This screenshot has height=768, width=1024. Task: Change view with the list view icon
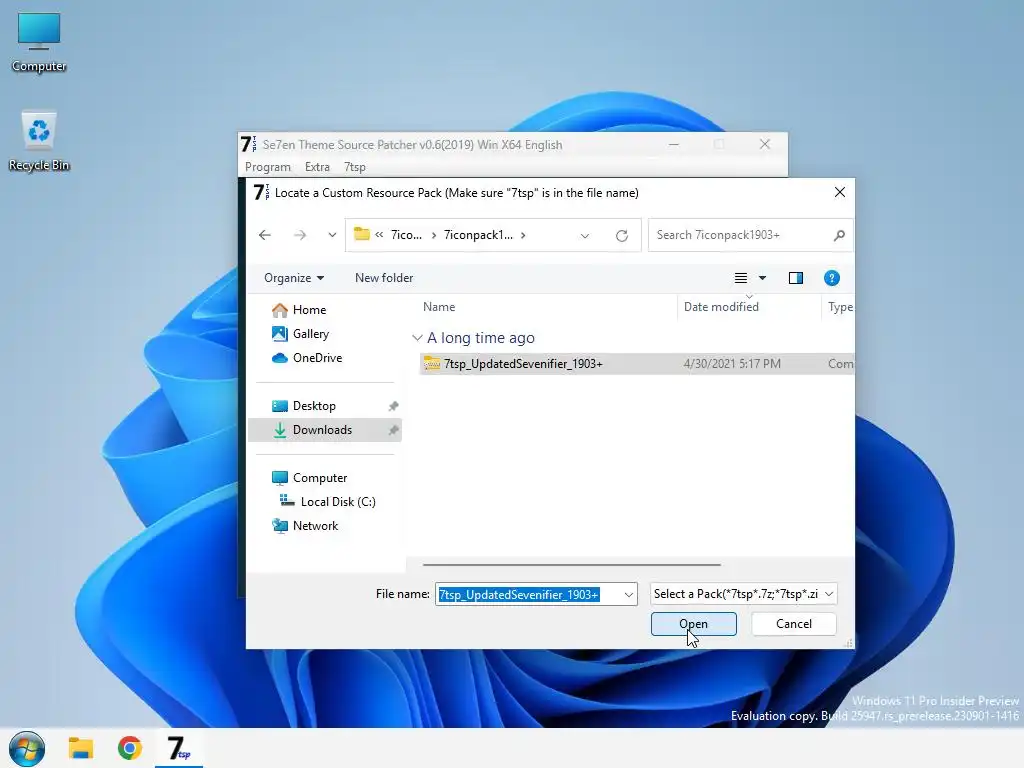pos(741,278)
